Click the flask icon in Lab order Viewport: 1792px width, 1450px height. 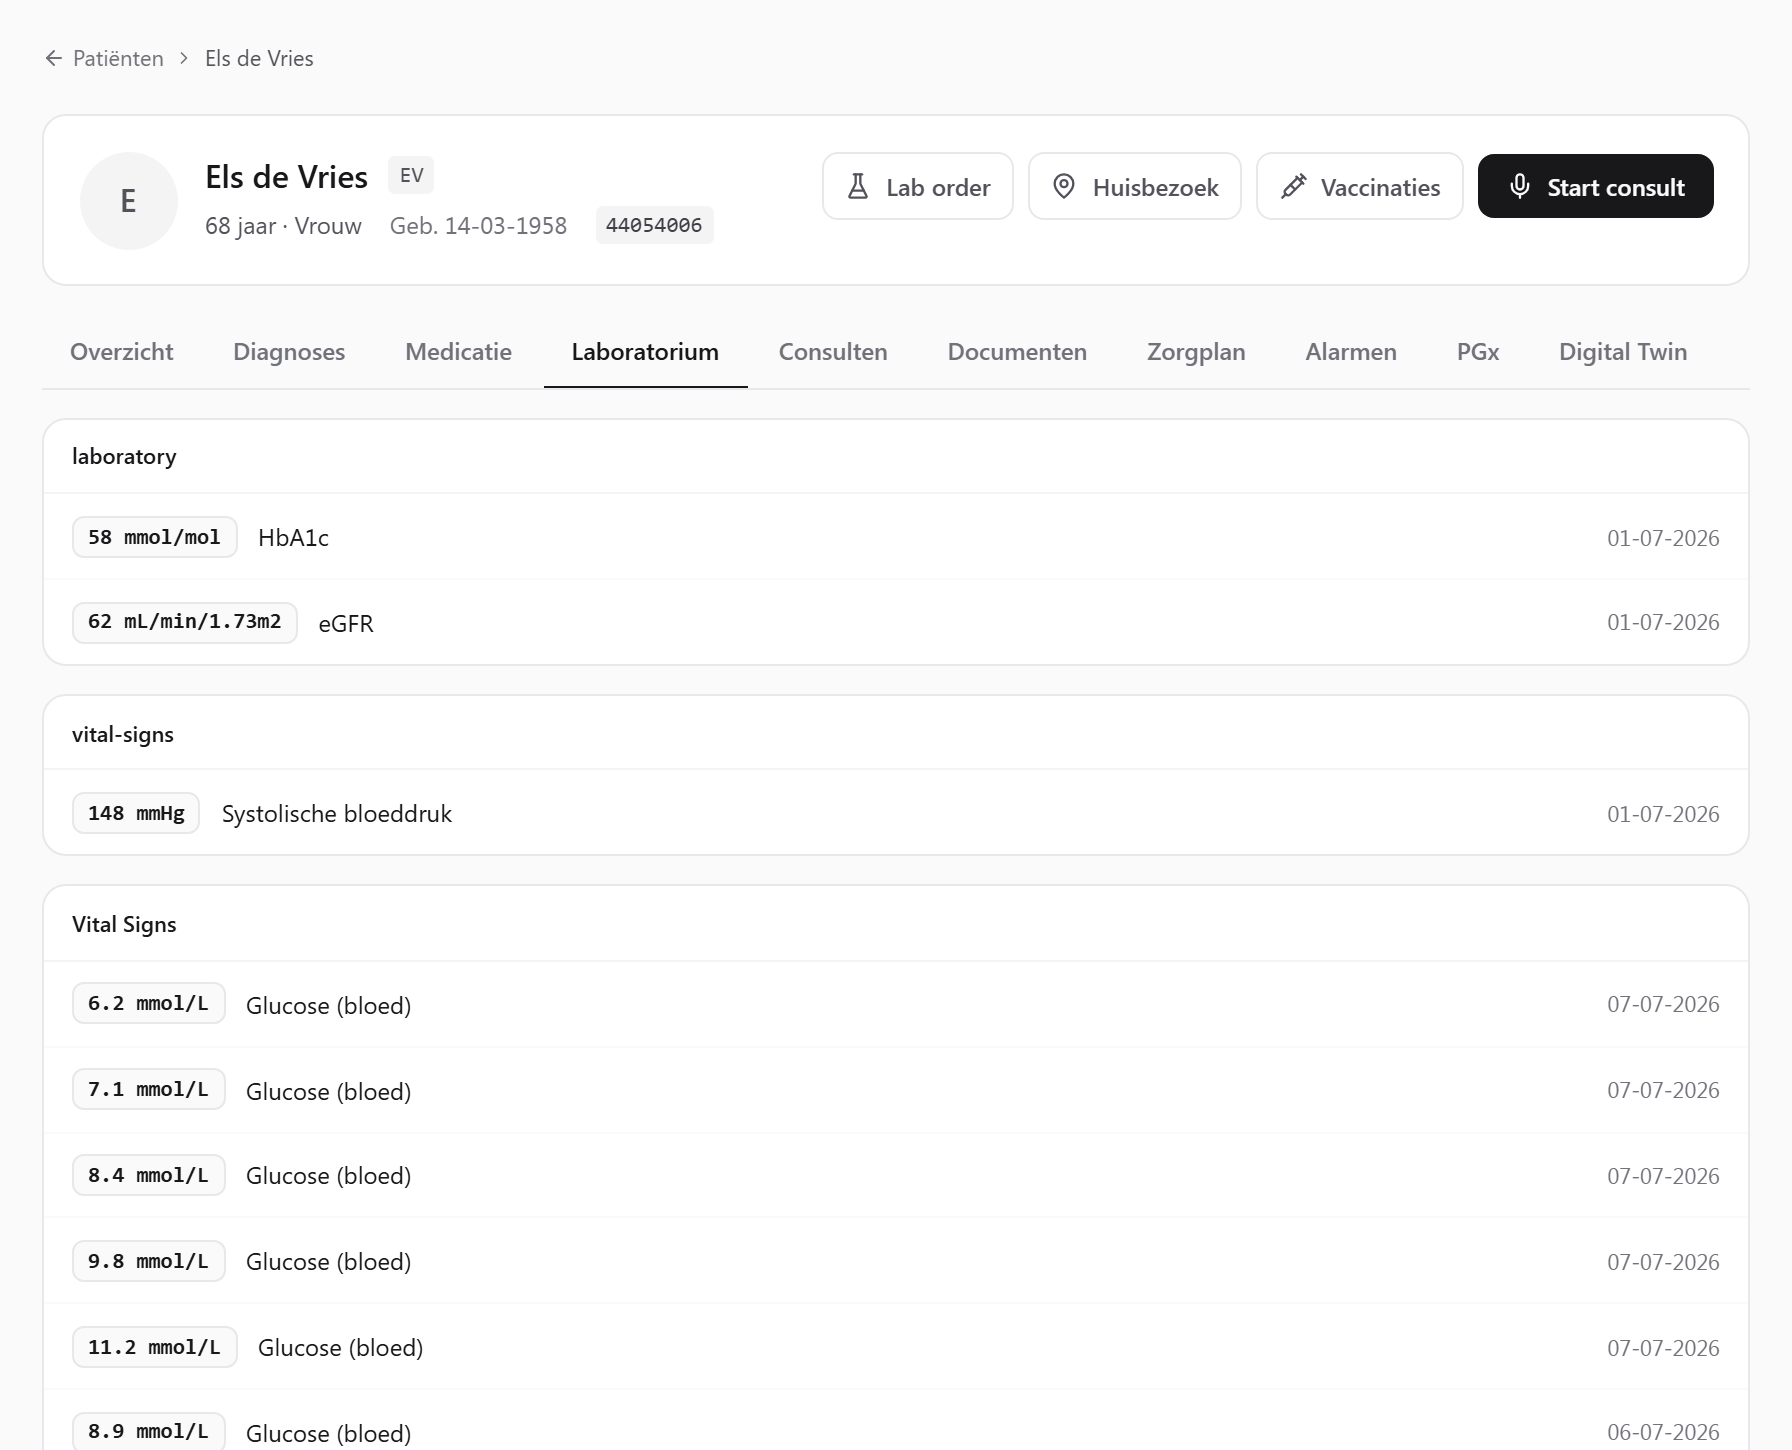click(x=858, y=187)
